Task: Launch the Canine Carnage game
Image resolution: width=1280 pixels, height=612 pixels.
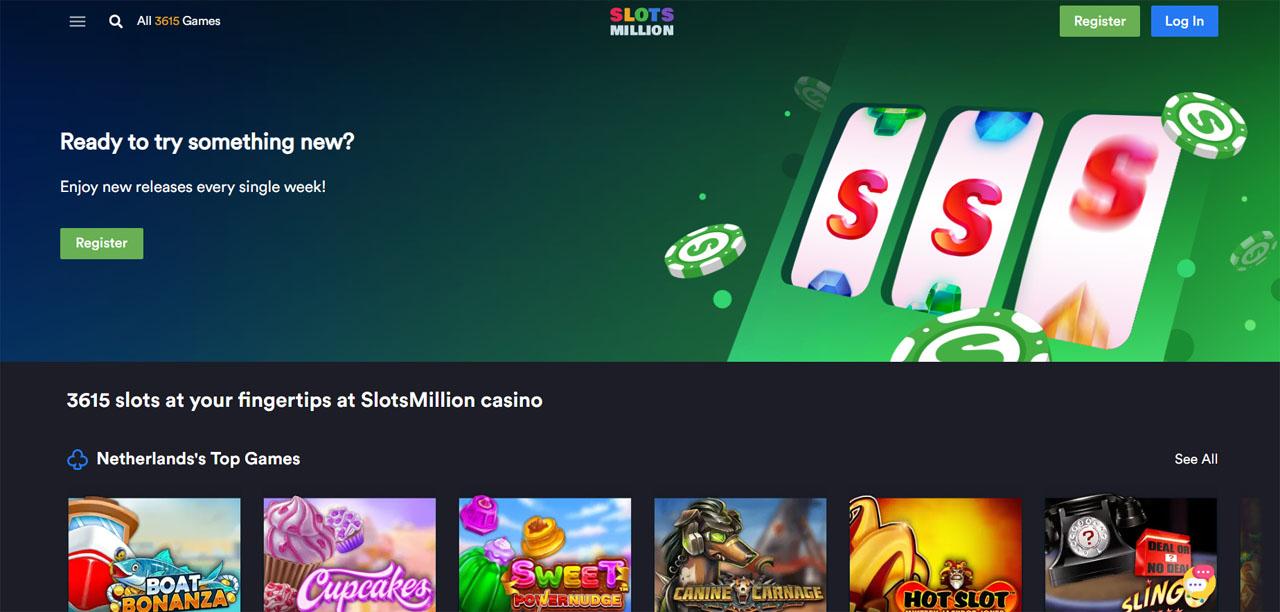Action: pos(740,555)
